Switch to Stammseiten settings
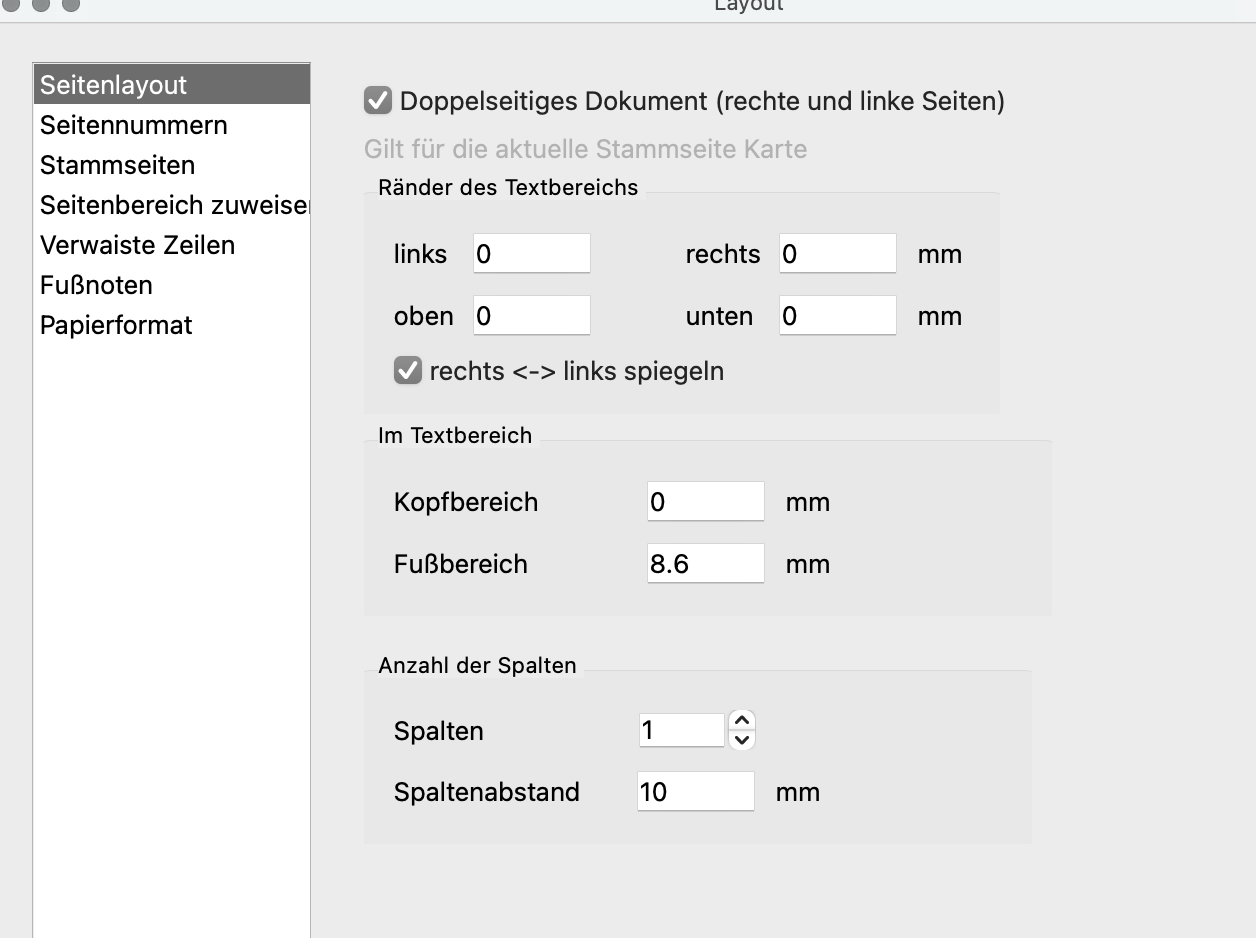The width and height of the screenshot is (1256, 938). point(118,165)
